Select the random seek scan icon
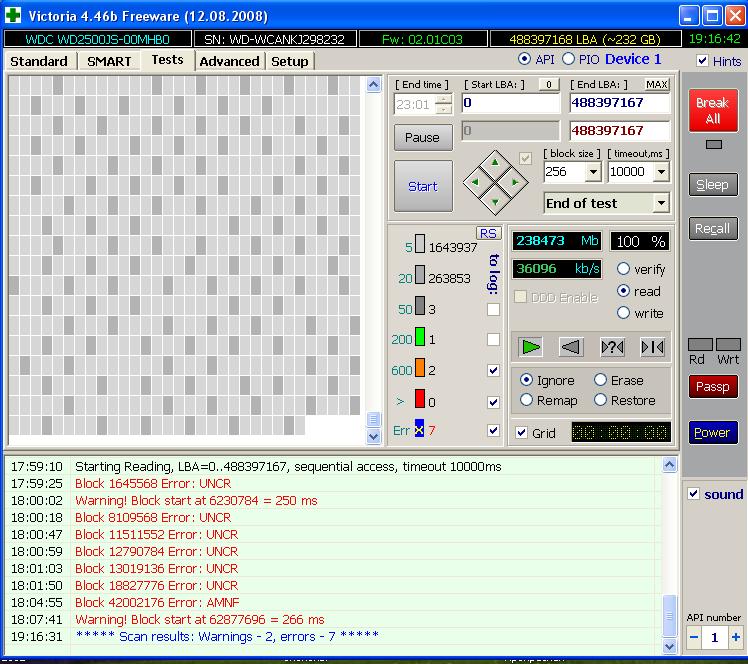Screen dimensions: 748x664 612,347
